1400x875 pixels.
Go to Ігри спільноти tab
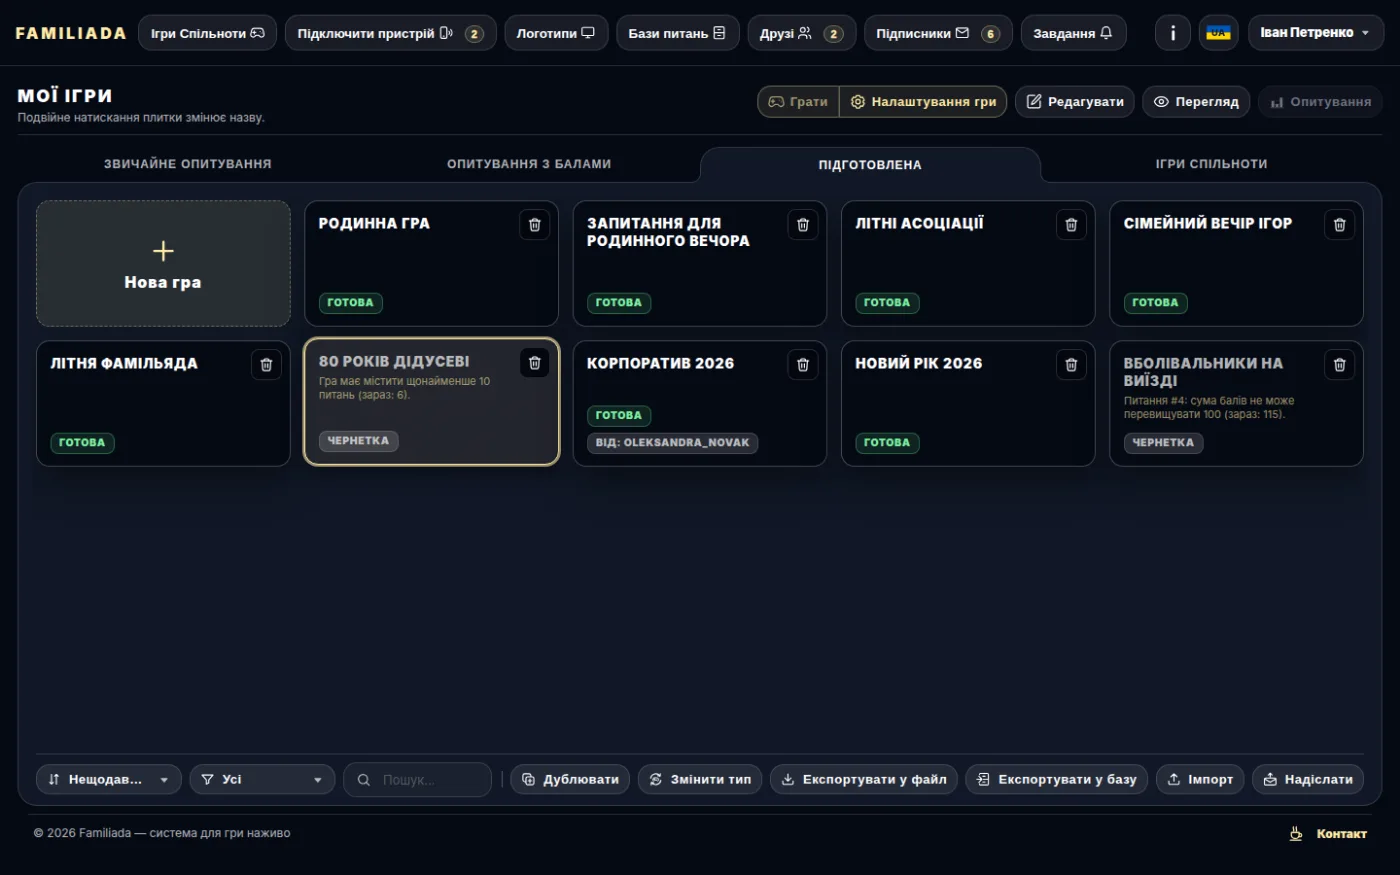[x=1212, y=164]
